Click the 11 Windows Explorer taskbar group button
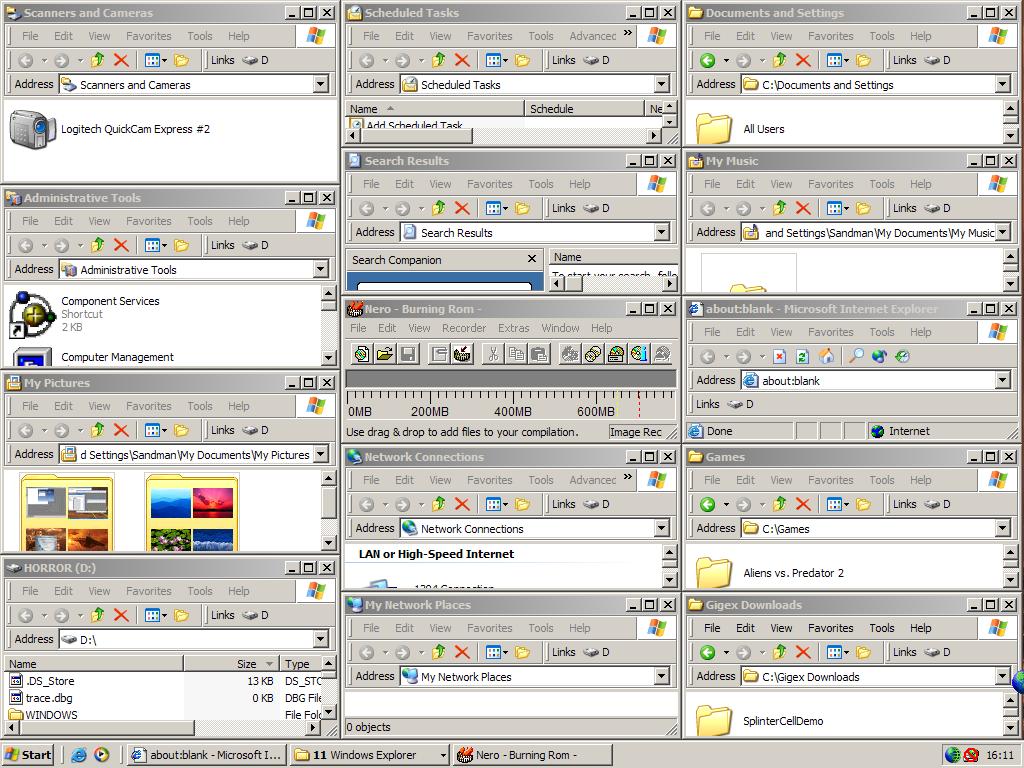The height and width of the screenshot is (768, 1024). pyautogui.click(x=368, y=755)
